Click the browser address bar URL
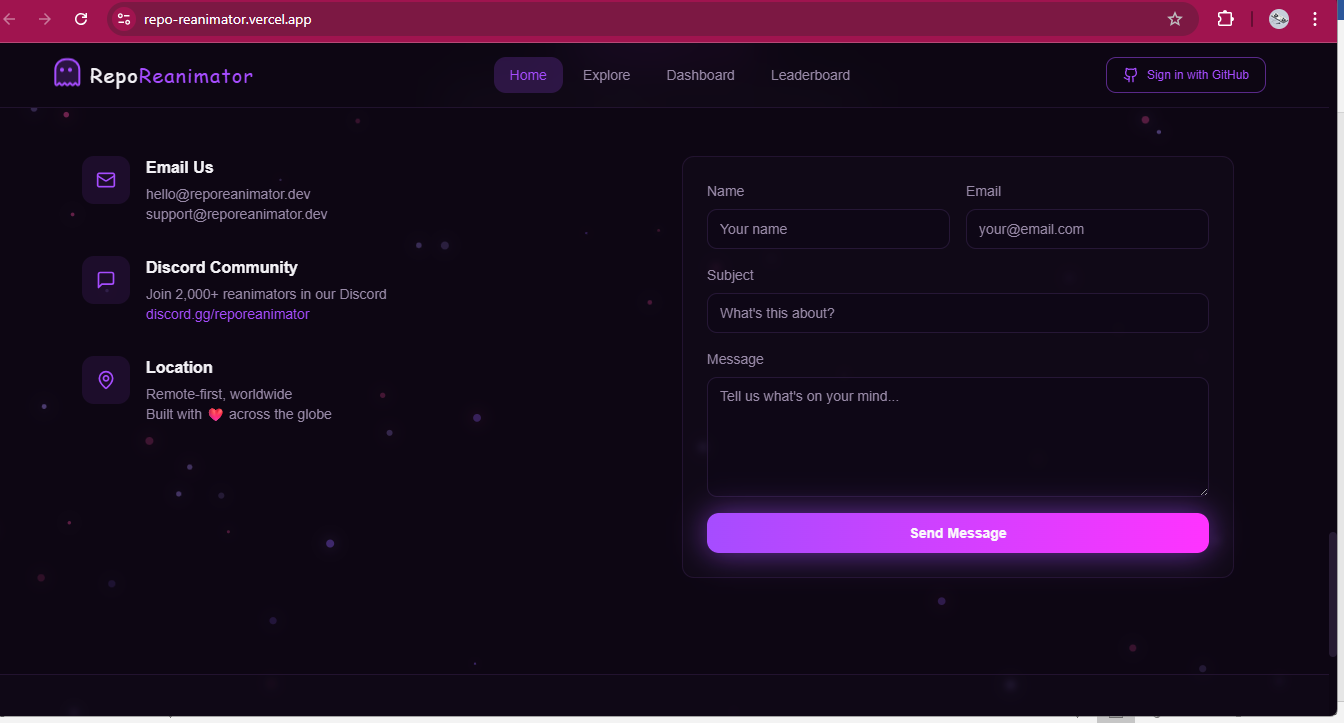The image size is (1344, 723). pos(228,19)
